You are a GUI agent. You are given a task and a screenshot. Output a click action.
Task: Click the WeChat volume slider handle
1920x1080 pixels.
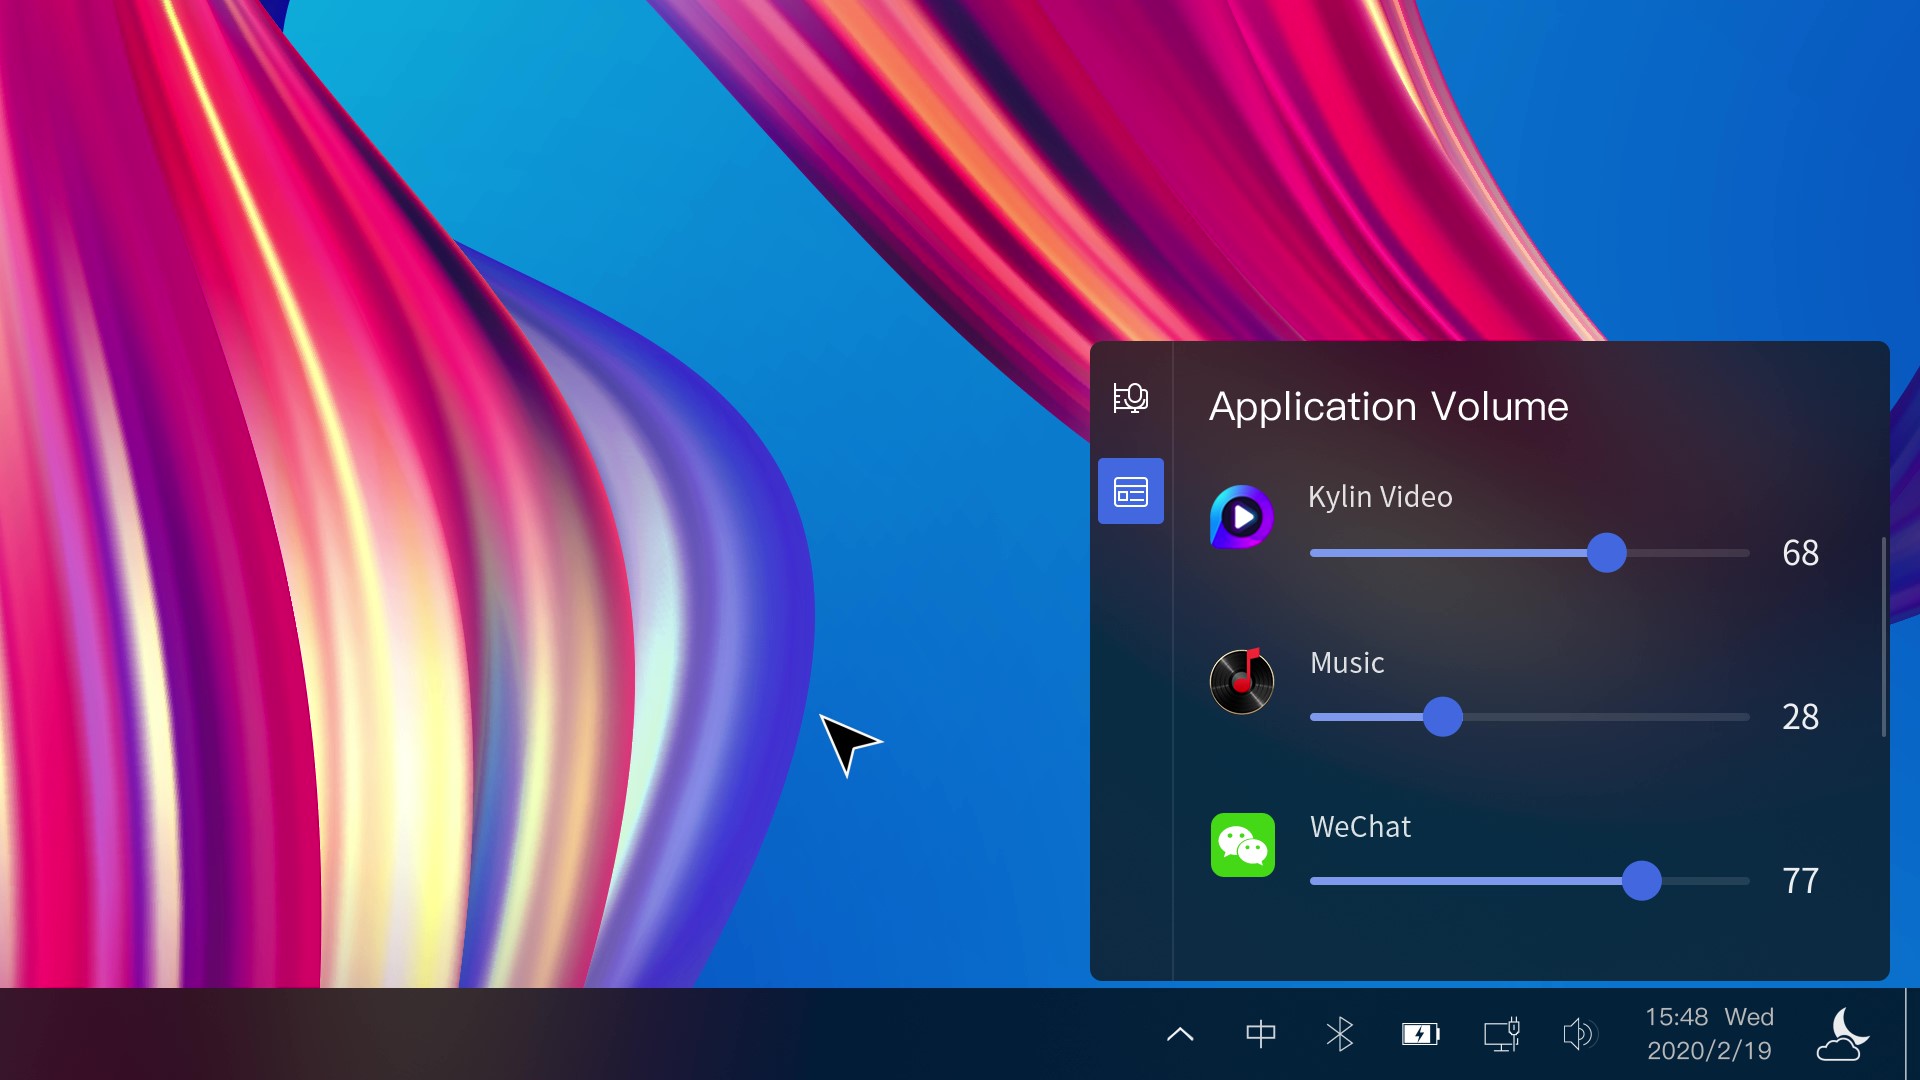click(1641, 881)
